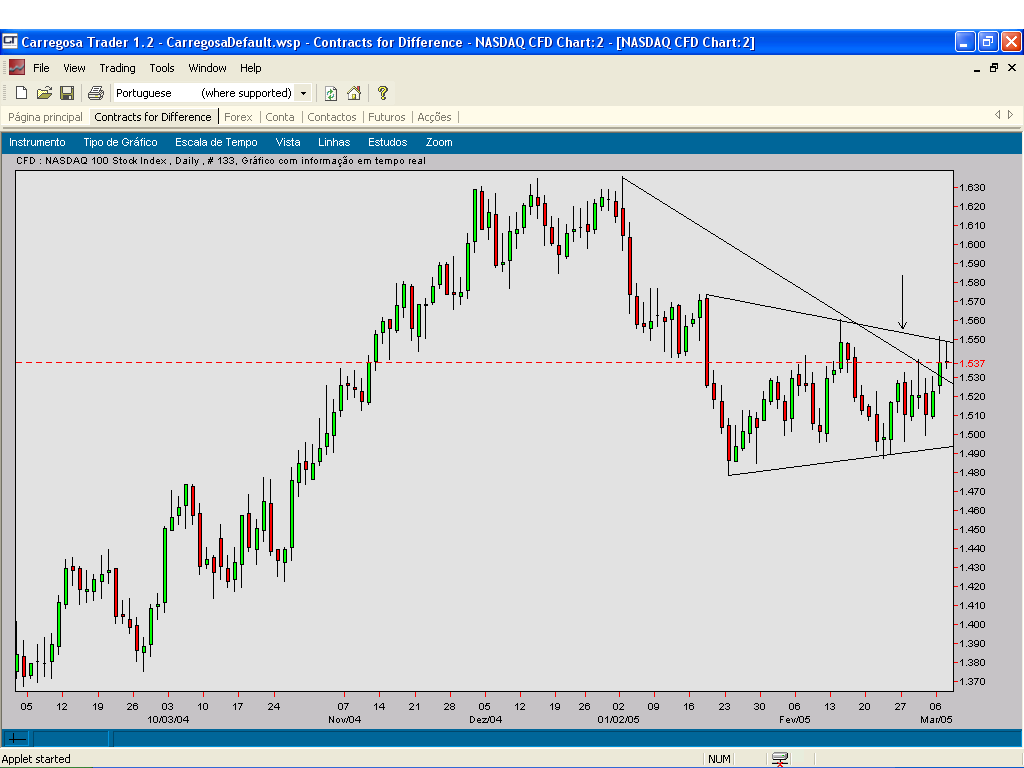Click the New document icon
Viewport: 1024px width, 768px height.
(x=21, y=93)
